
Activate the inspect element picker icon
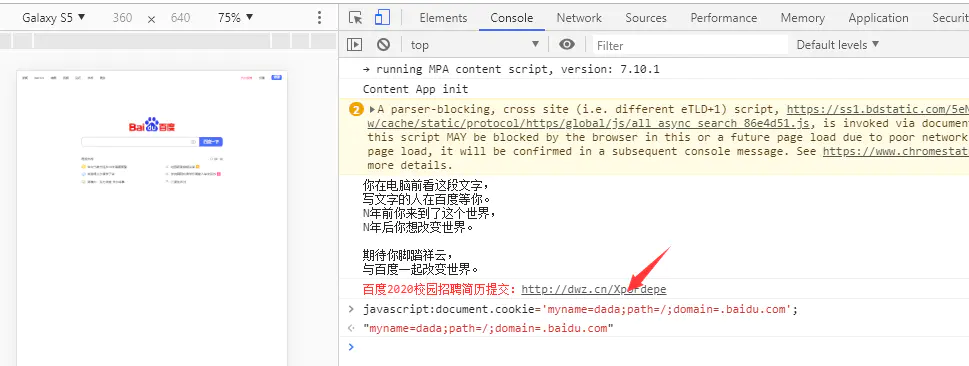(355, 18)
